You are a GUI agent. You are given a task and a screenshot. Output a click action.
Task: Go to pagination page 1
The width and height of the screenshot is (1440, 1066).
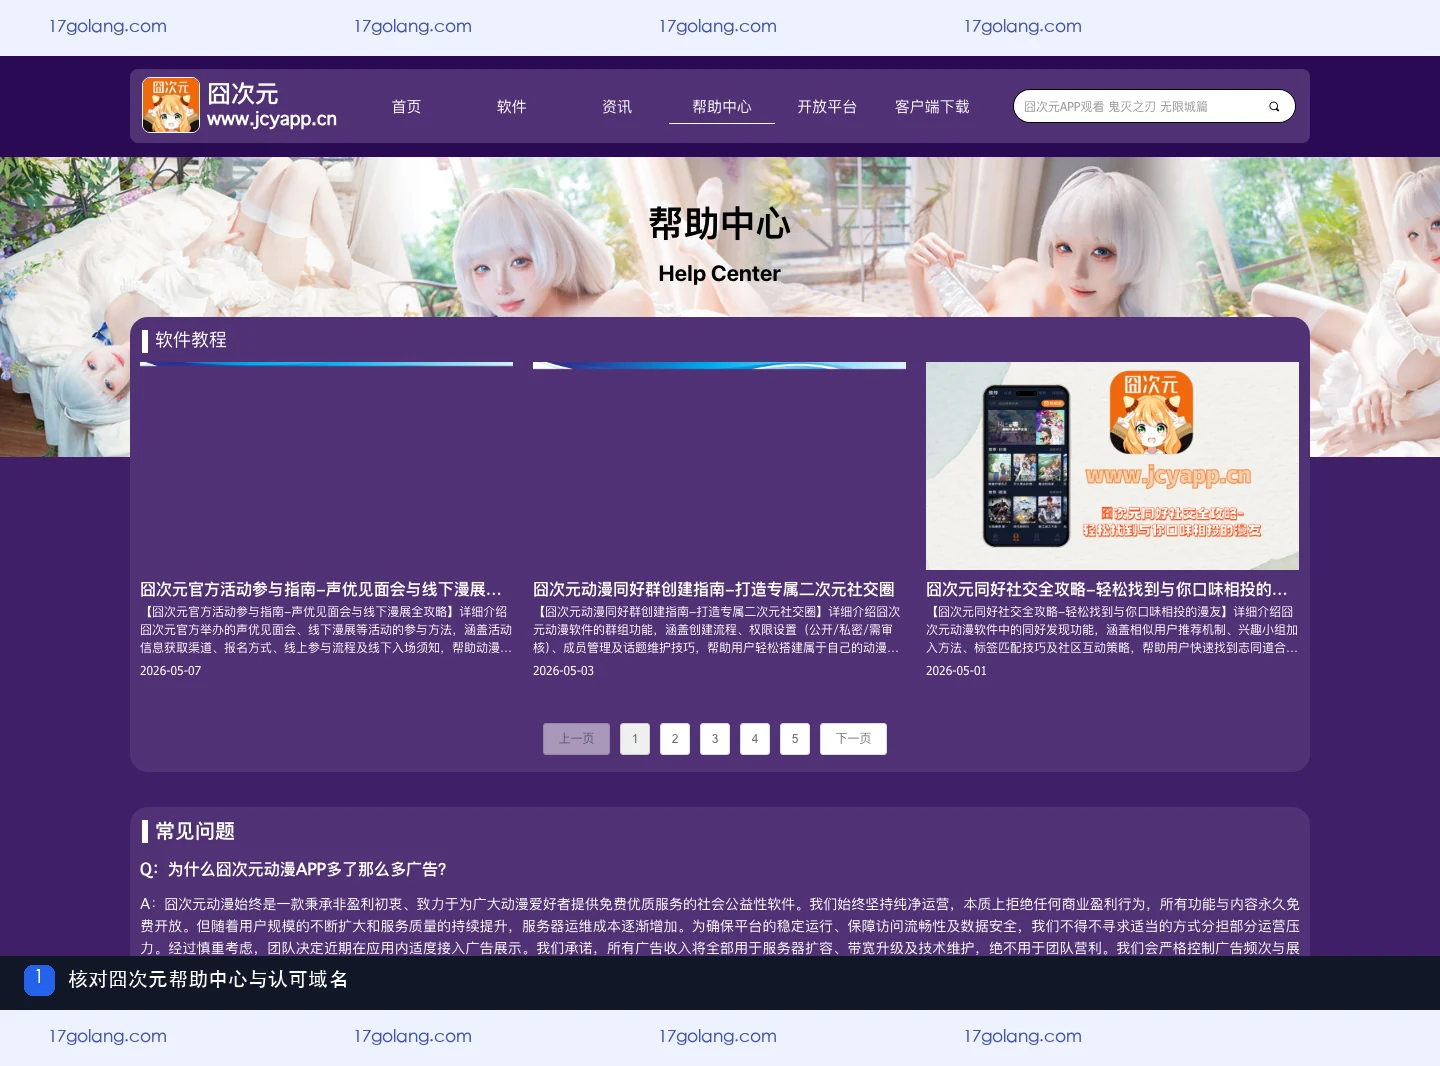[x=635, y=739]
